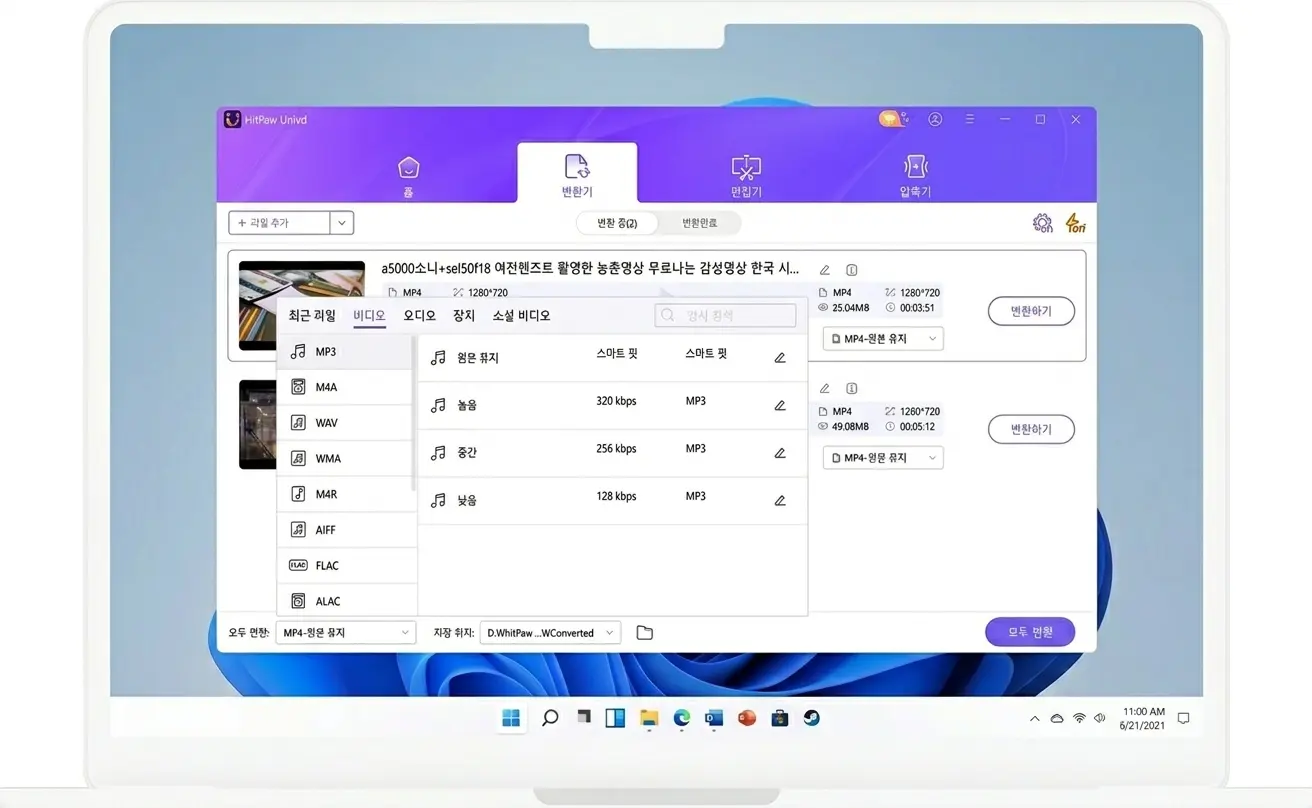Switch to the 홈 tab
Viewport: 1312px width, 808px height.
408,175
